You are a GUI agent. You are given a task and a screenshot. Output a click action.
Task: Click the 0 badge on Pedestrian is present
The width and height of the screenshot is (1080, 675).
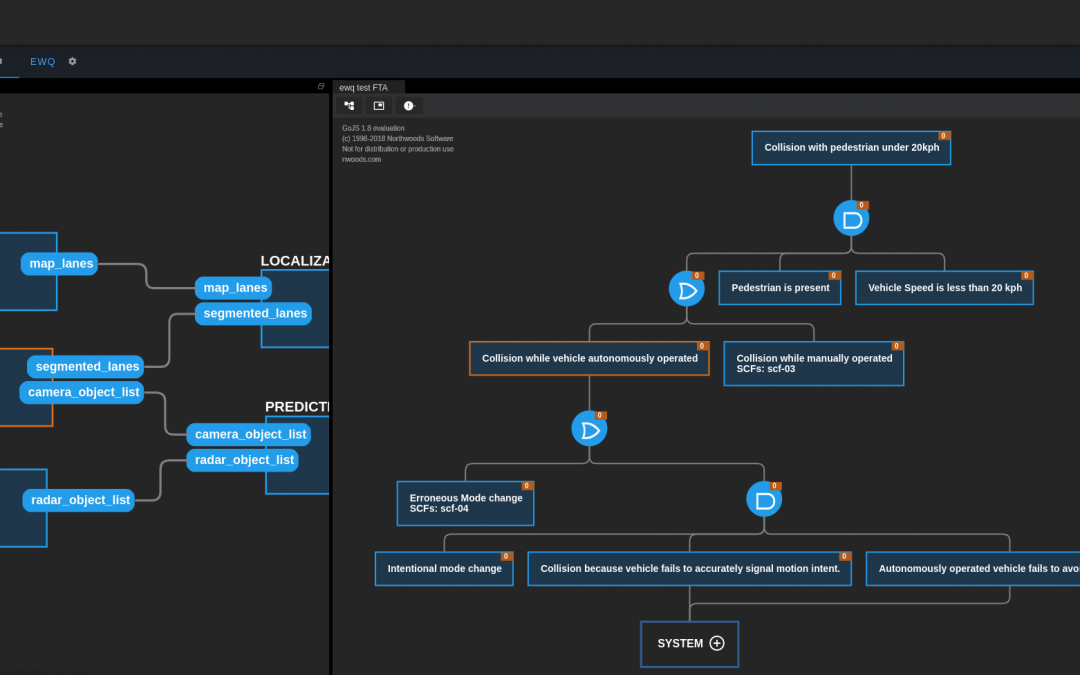[833, 276]
